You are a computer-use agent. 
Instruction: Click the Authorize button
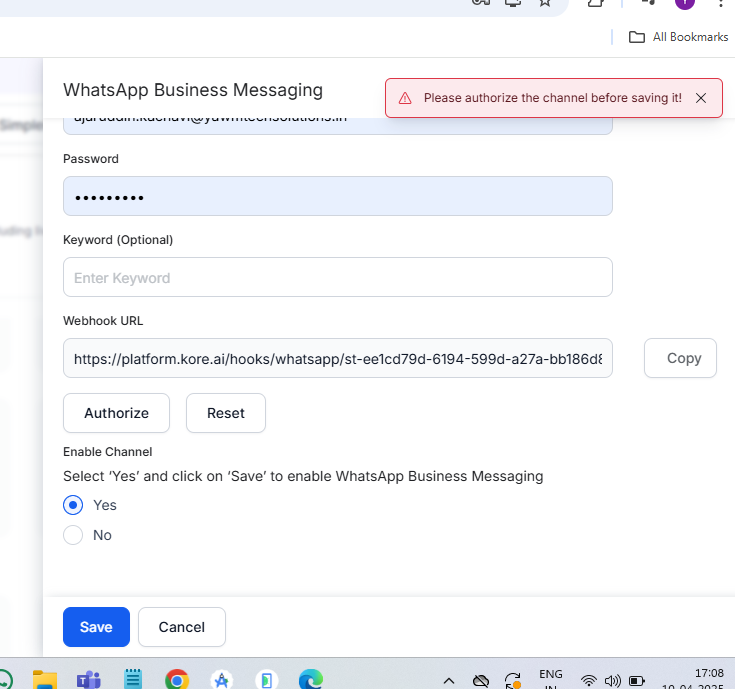tap(116, 413)
